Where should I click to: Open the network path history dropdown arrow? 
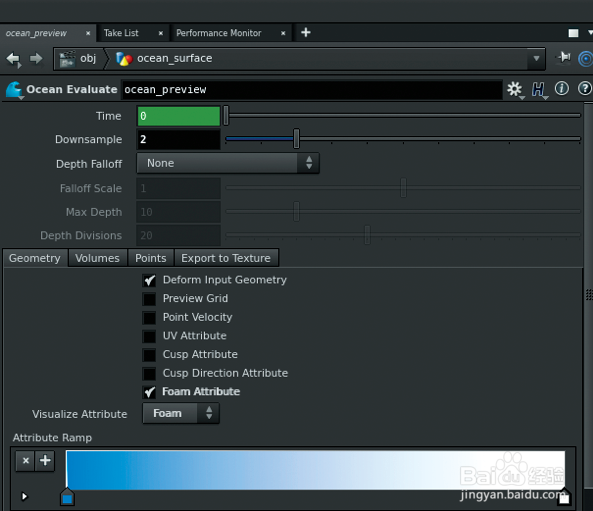tap(536, 59)
